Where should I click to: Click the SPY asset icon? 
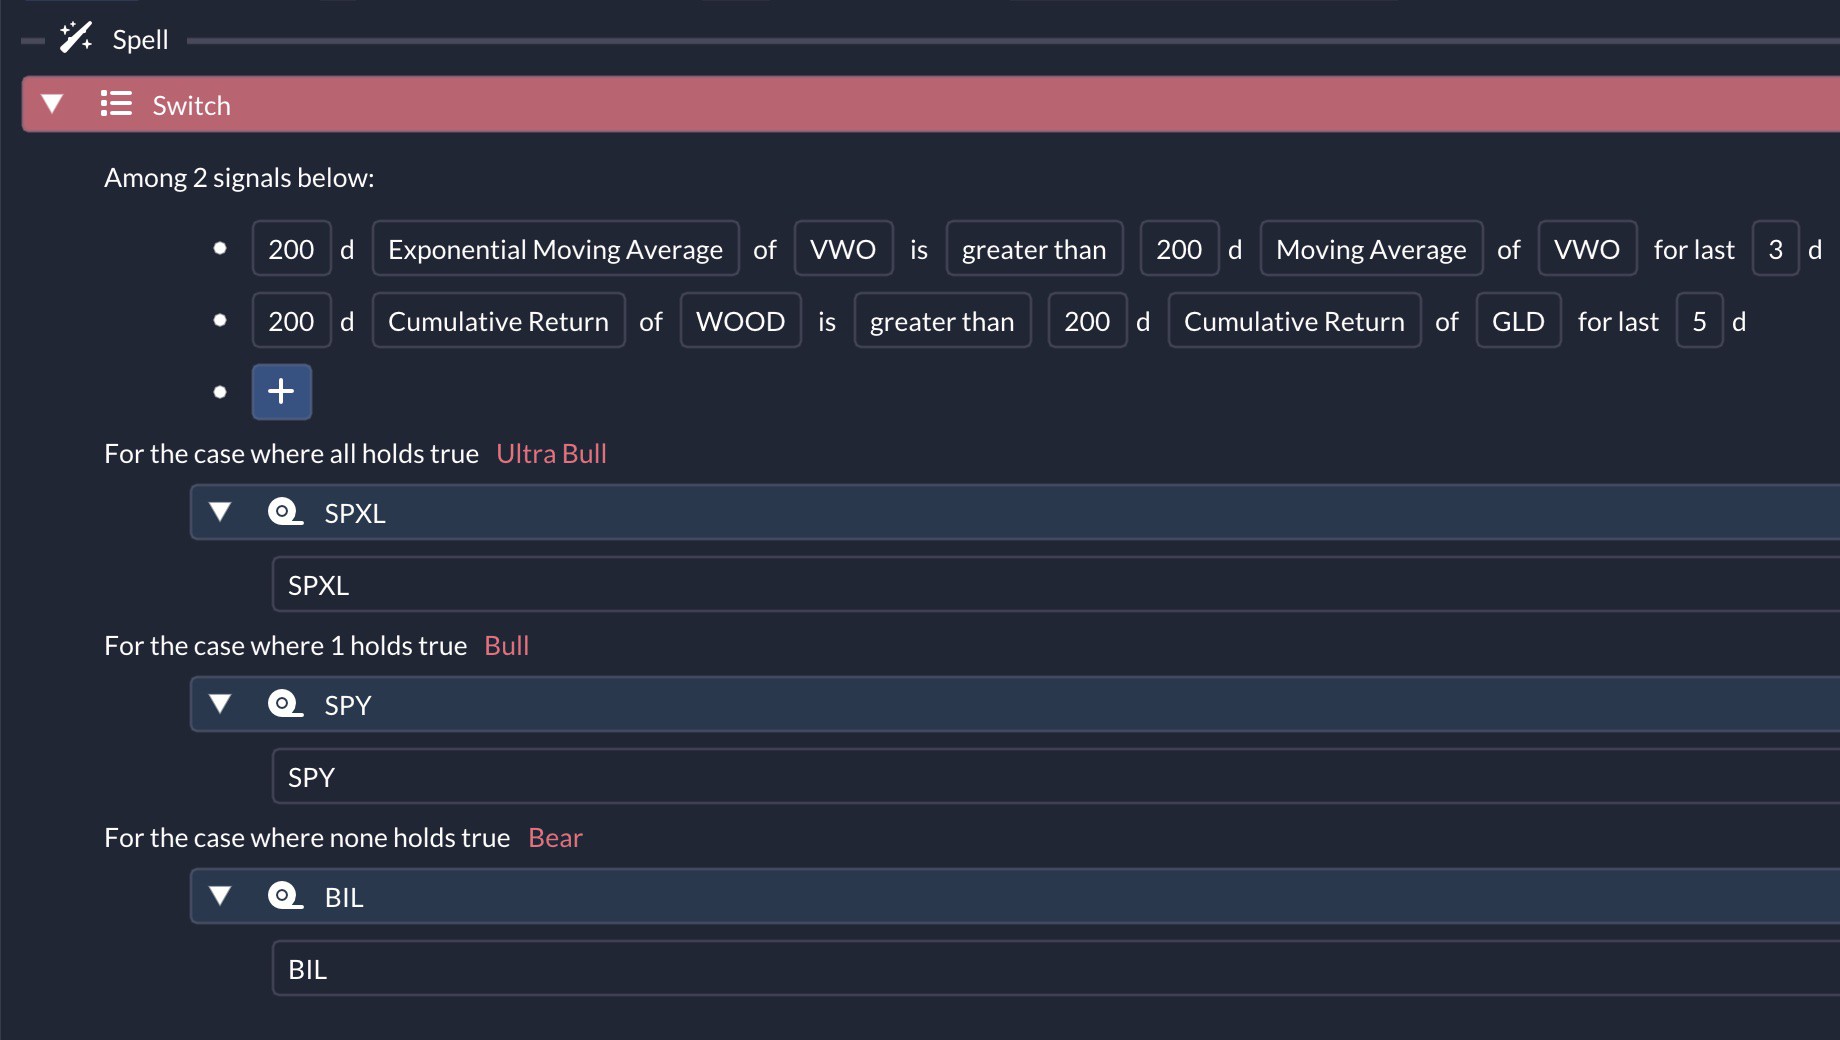click(x=285, y=704)
